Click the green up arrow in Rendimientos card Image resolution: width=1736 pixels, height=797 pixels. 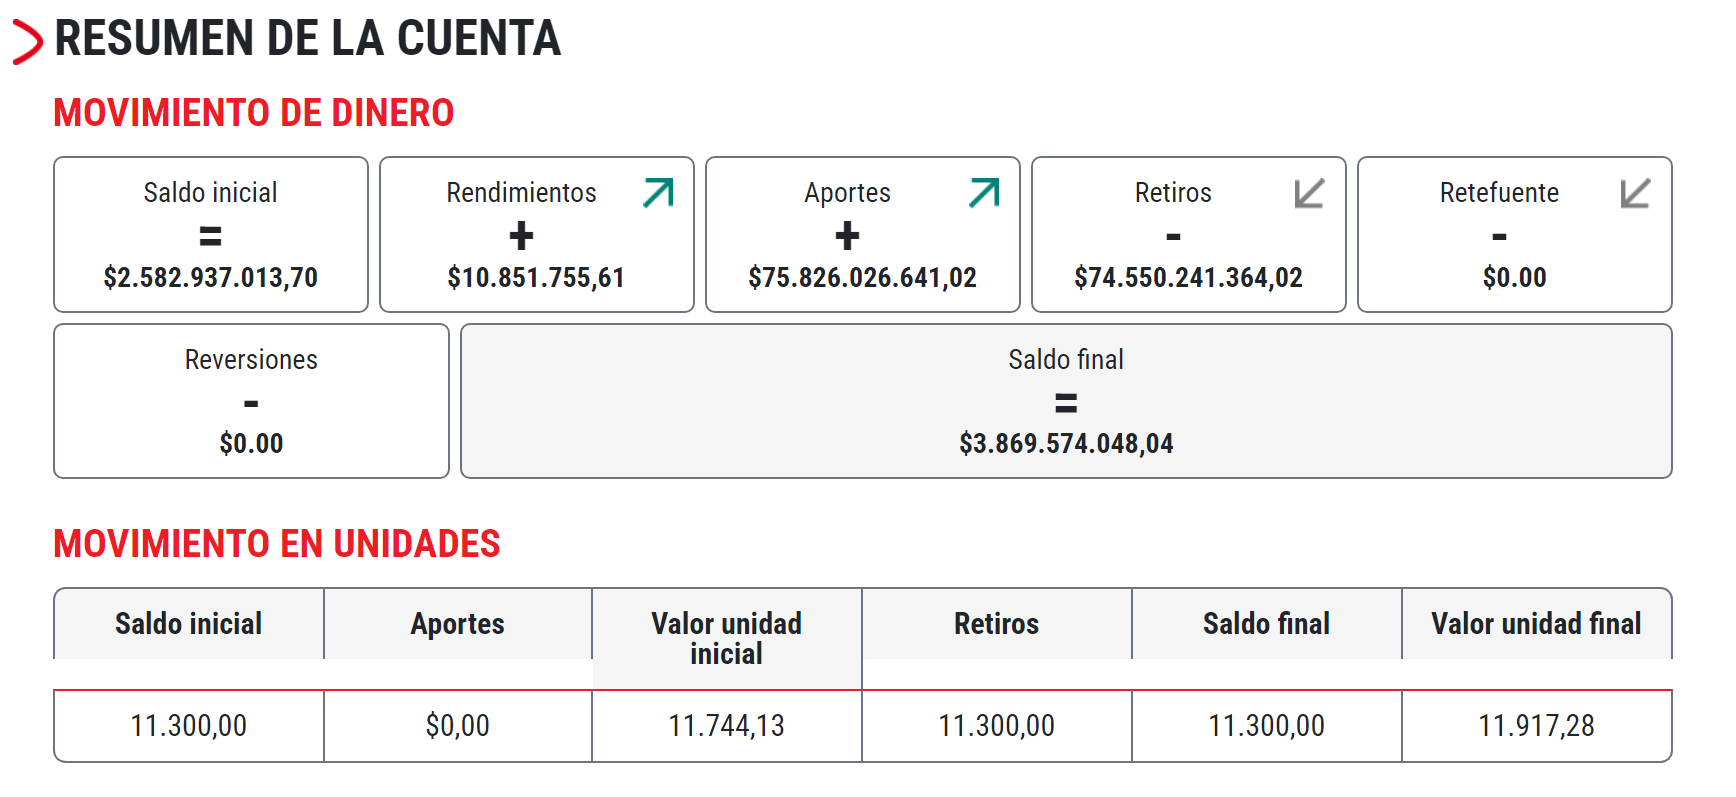tap(659, 192)
